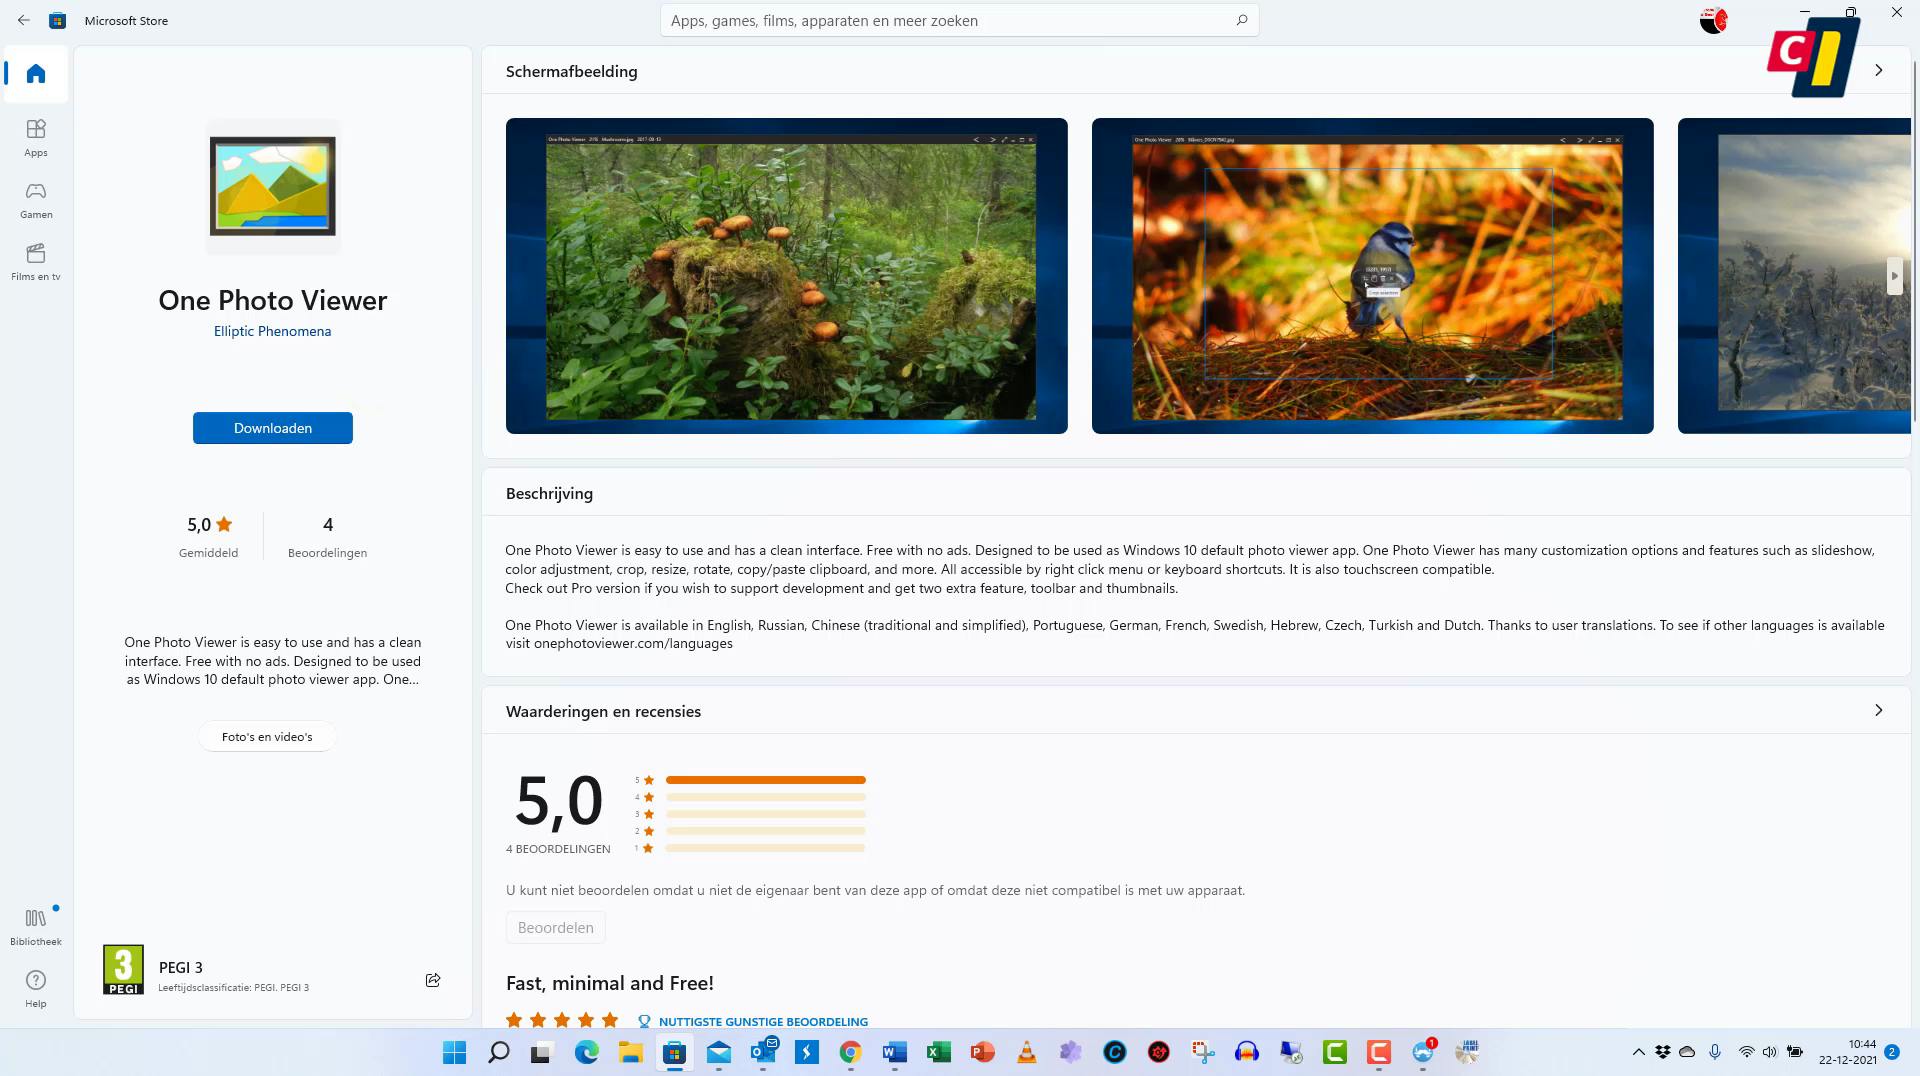The width and height of the screenshot is (1920, 1076).
Task: Open the Mail app from taskbar
Action: coord(718,1052)
